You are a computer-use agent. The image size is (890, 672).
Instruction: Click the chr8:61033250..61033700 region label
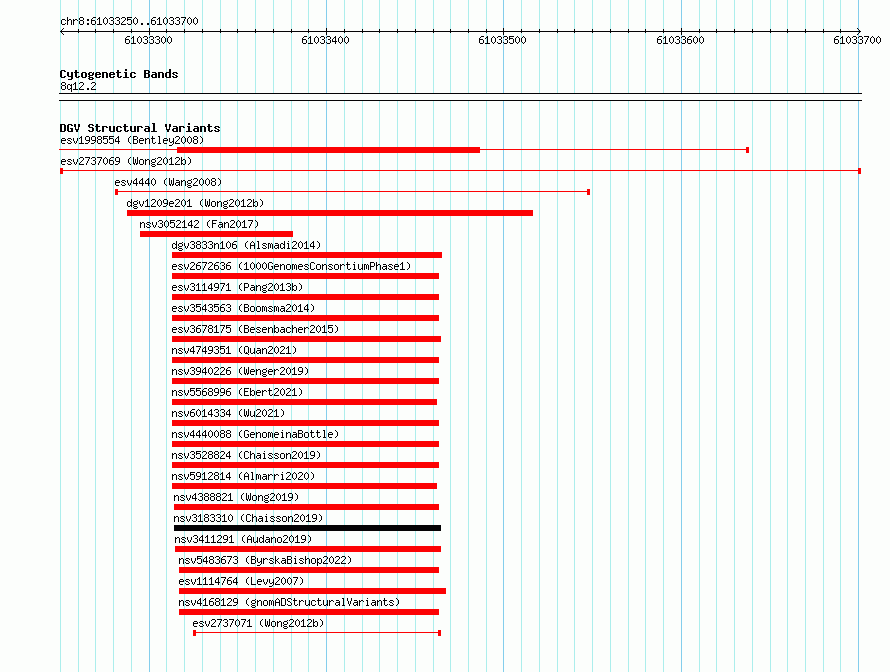point(129,21)
